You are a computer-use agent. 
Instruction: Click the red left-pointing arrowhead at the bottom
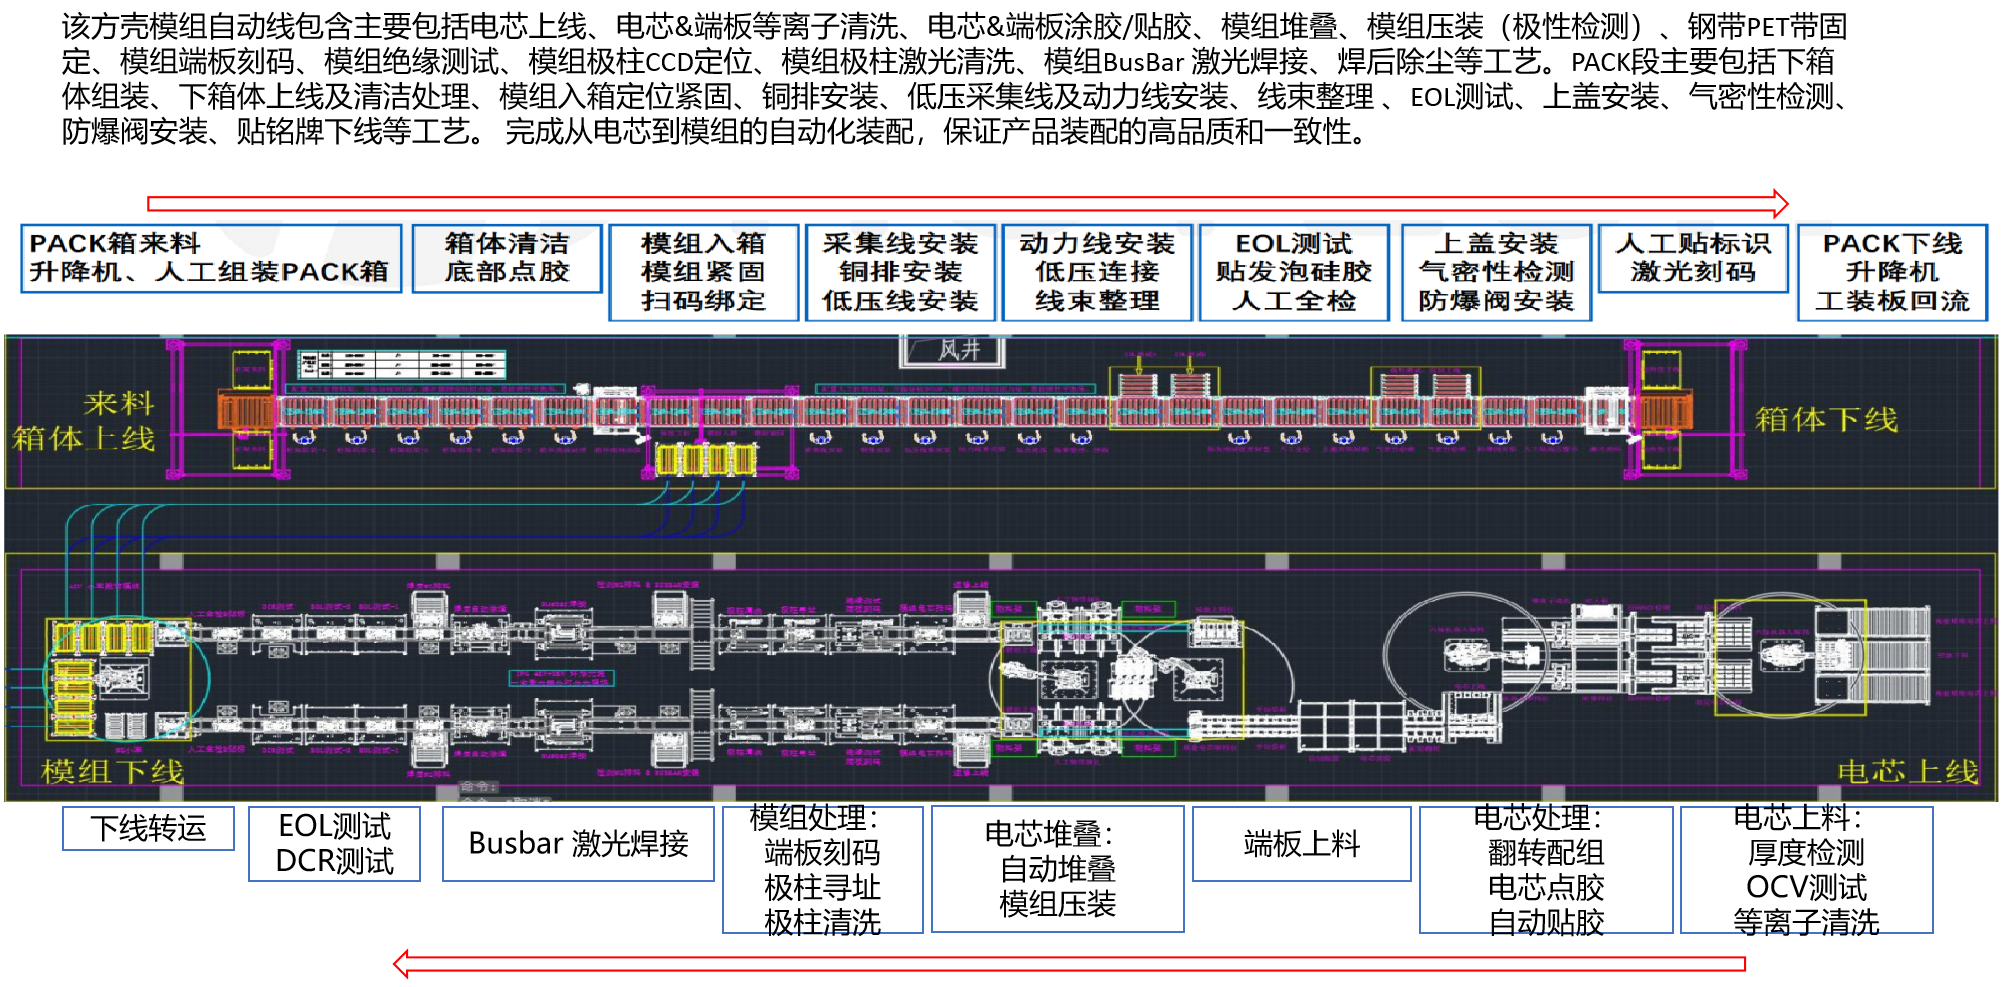point(402,964)
